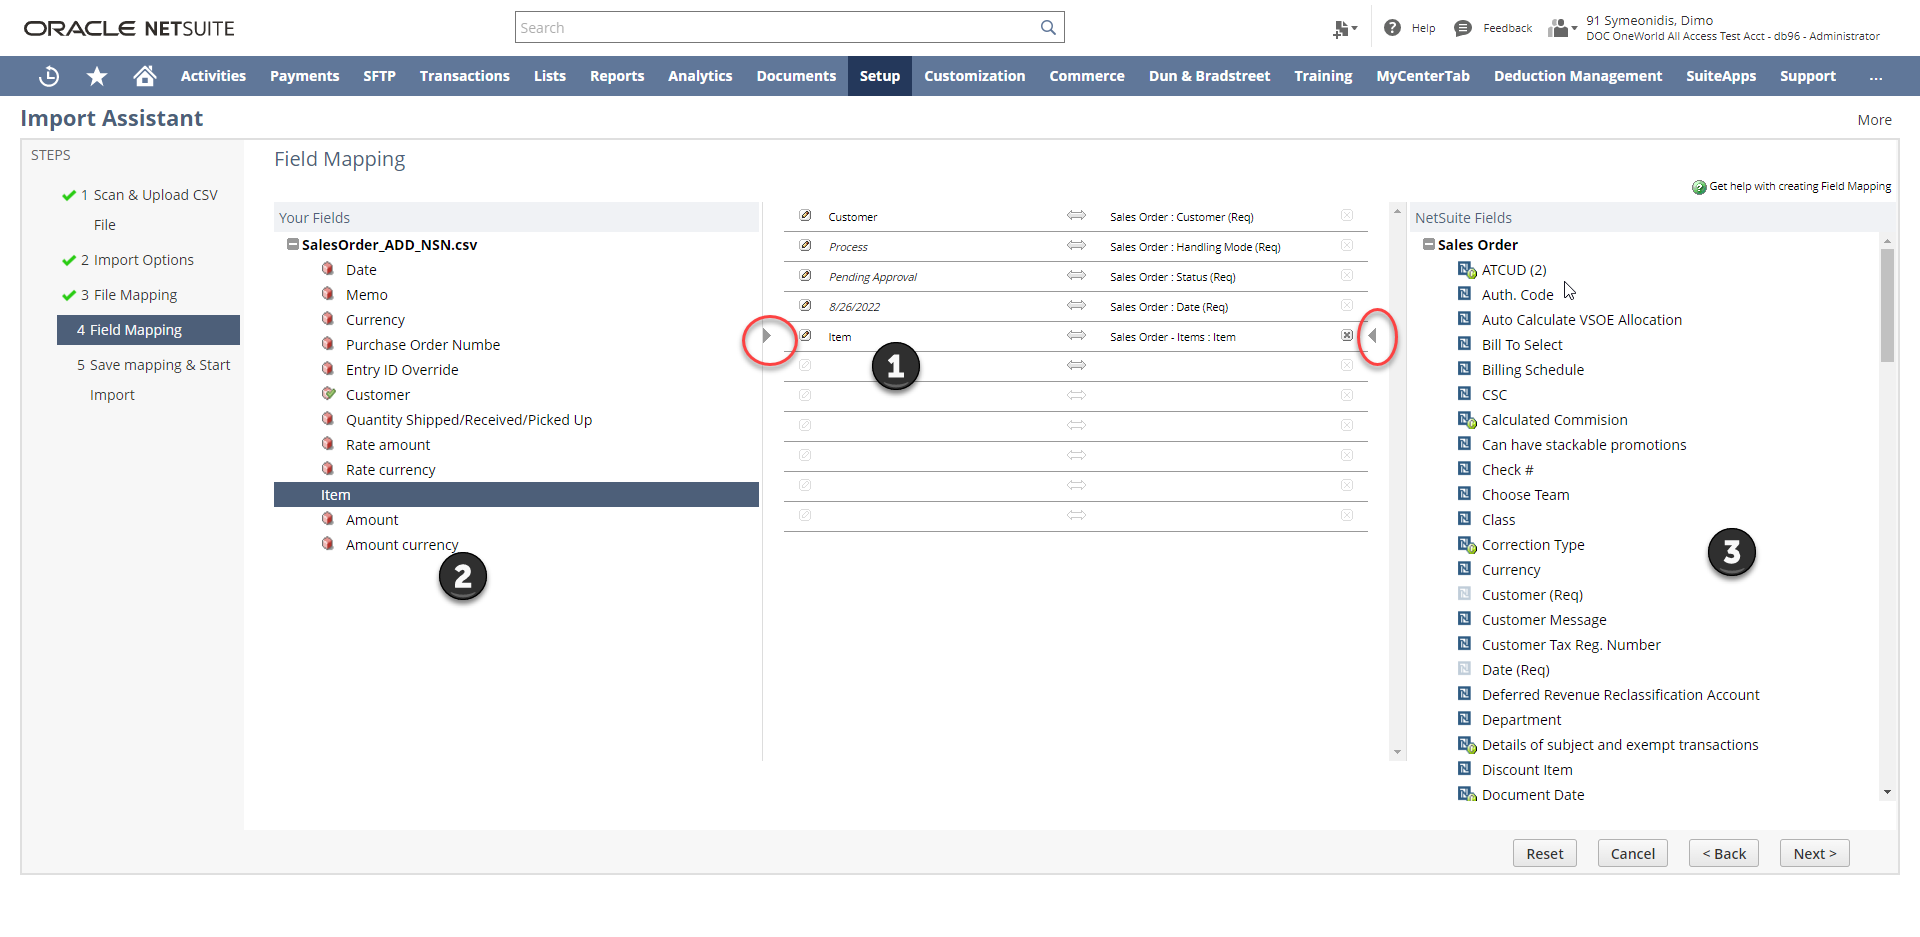Click NetSuite Fields scrollbar thumb
1920x937 pixels.
pyautogui.click(x=1887, y=305)
